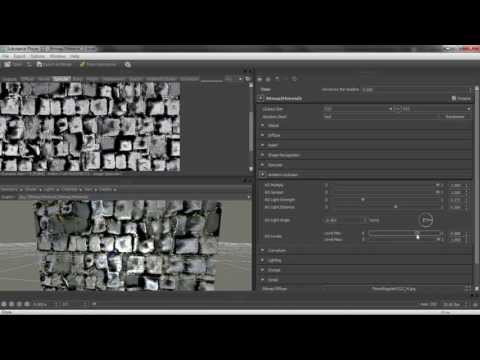The height and width of the screenshot is (360, 480).
Task: Open the File menu
Action: 5,56
